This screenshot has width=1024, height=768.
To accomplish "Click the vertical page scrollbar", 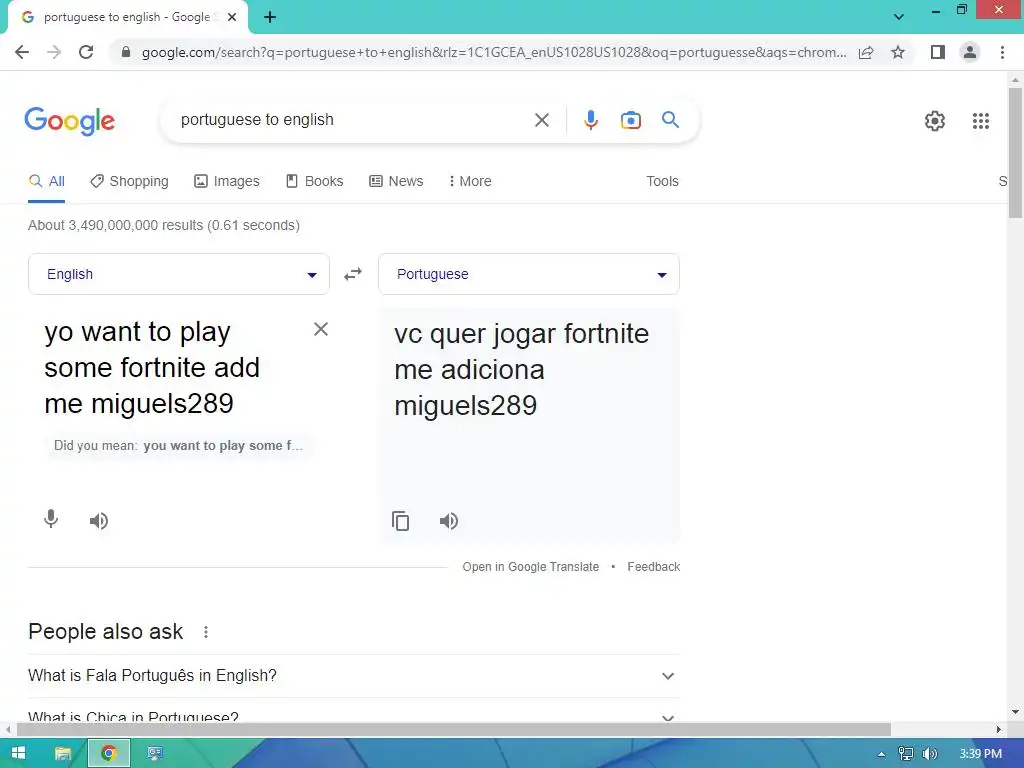I will (x=1015, y=152).
